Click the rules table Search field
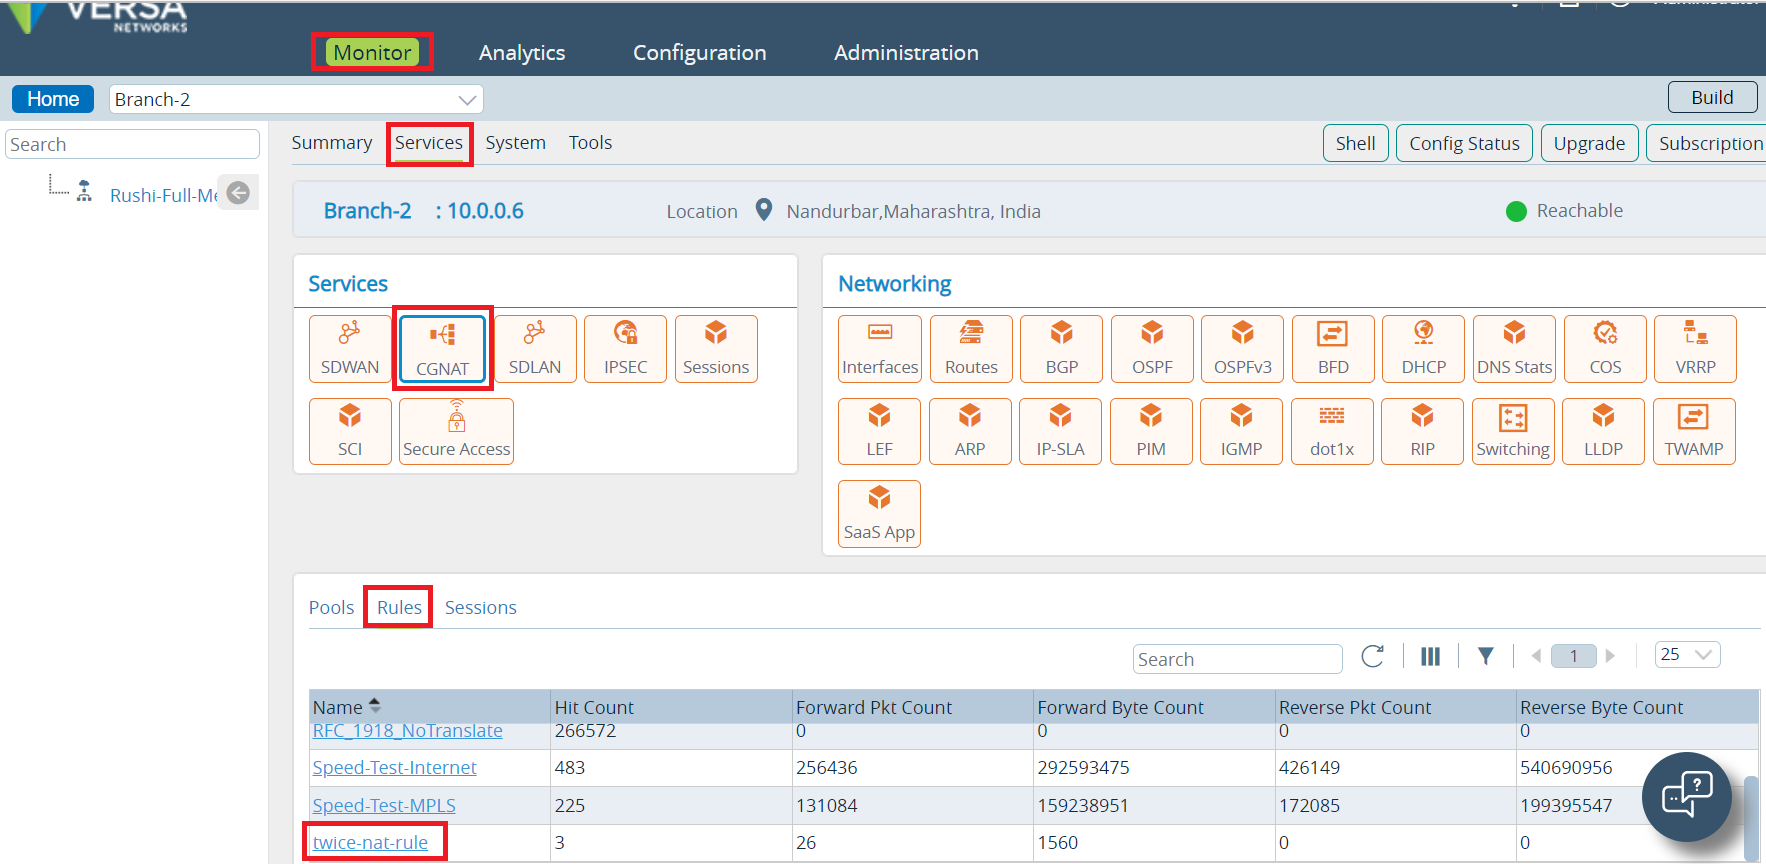Screen dimensions: 1766x864 coord(1237,659)
